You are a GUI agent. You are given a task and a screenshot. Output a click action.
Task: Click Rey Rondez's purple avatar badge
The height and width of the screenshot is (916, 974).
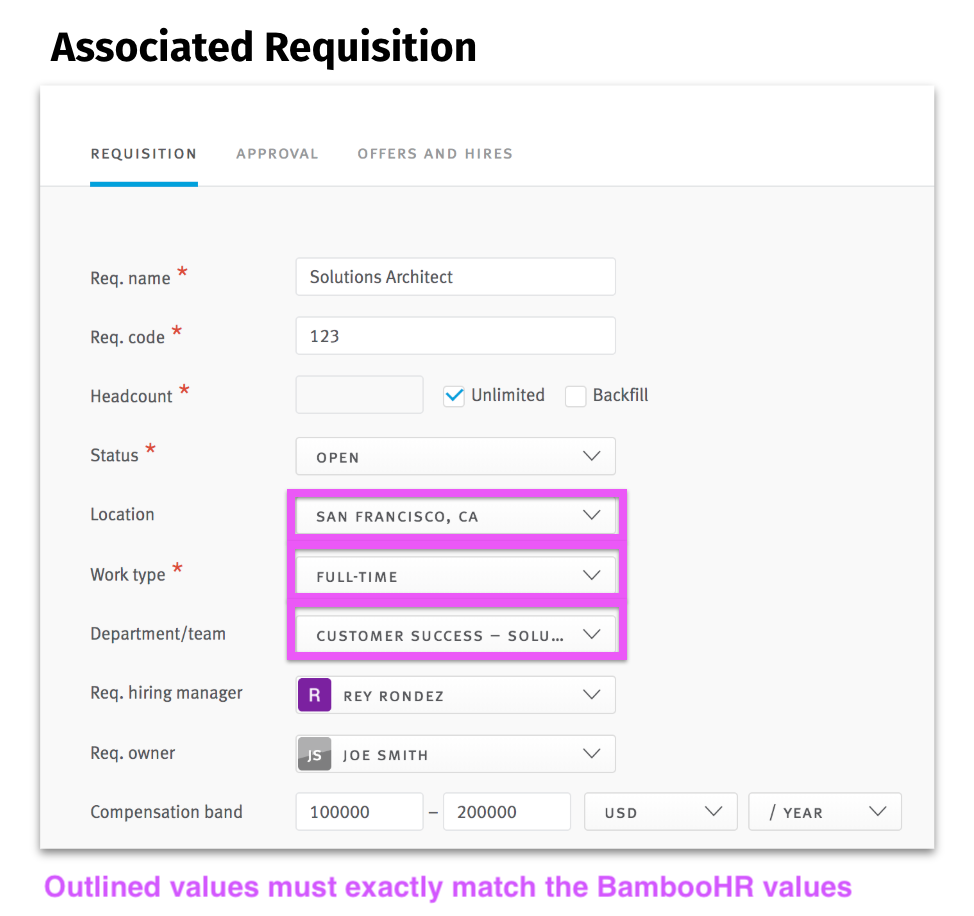314,694
